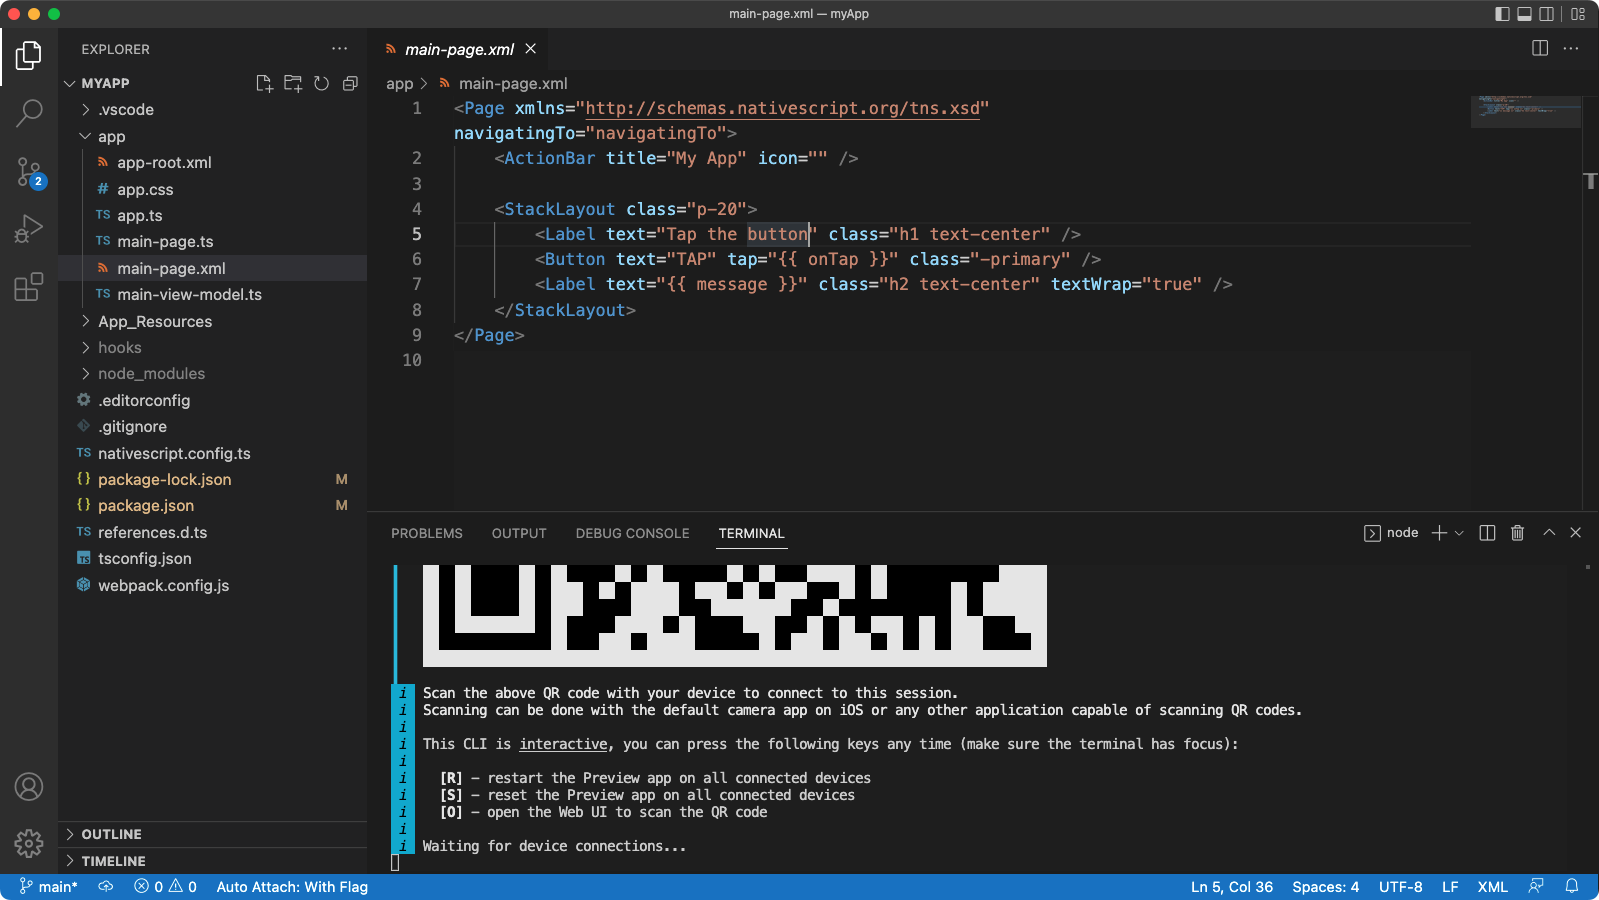Close the bottom panel
The width and height of the screenshot is (1599, 900).
1575,533
